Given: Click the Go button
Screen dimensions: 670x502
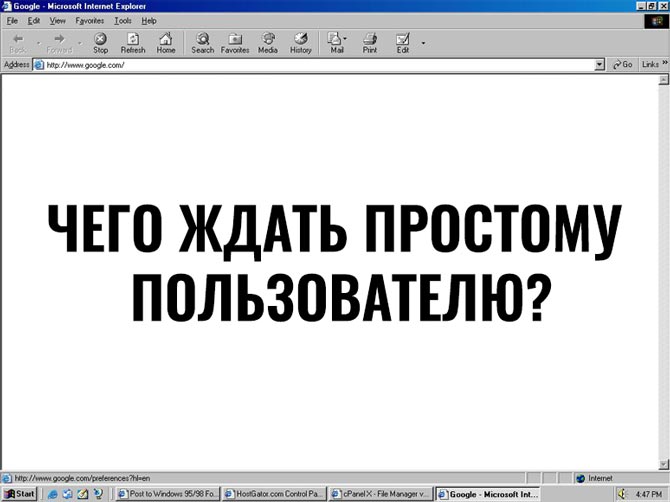Looking at the screenshot, I should [x=623, y=64].
